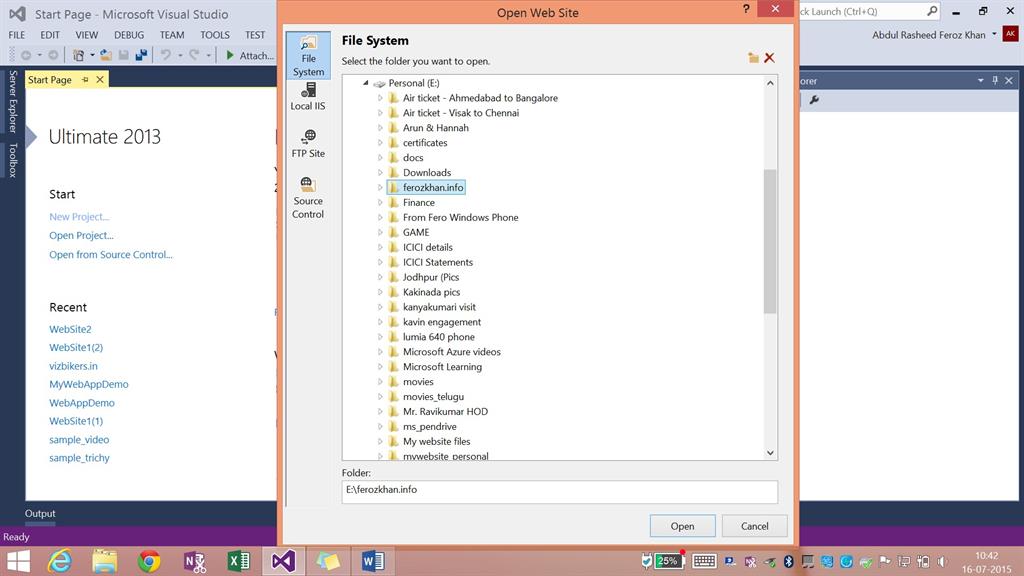Image resolution: width=1024 pixels, height=576 pixels.
Task: Open Excel from taskbar
Action: point(238,561)
